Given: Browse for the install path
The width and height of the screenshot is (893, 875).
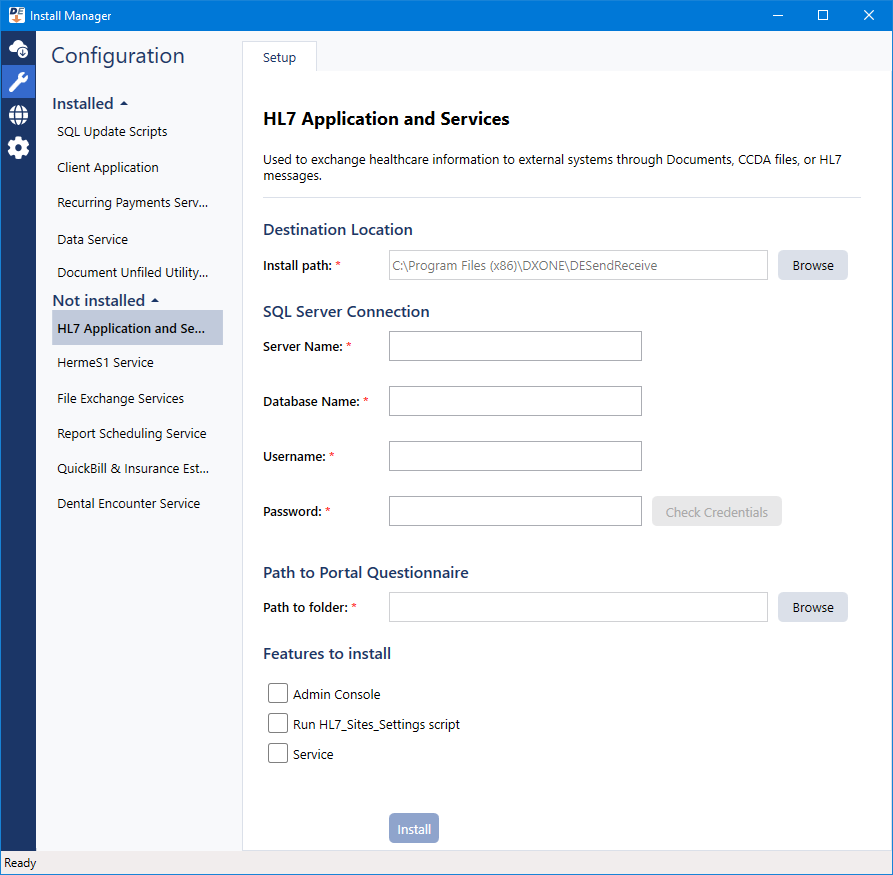Looking at the screenshot, I should point(812,265).
